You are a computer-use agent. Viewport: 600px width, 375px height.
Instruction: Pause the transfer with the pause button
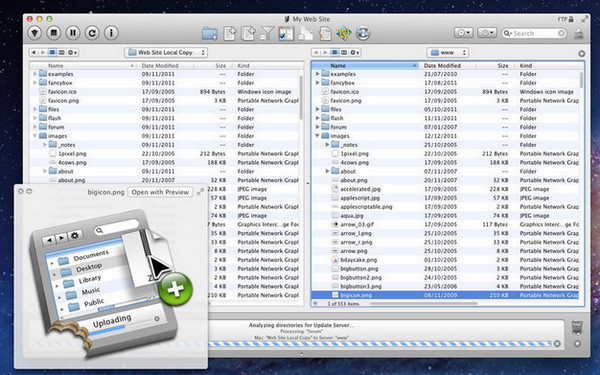click(73, 33)
